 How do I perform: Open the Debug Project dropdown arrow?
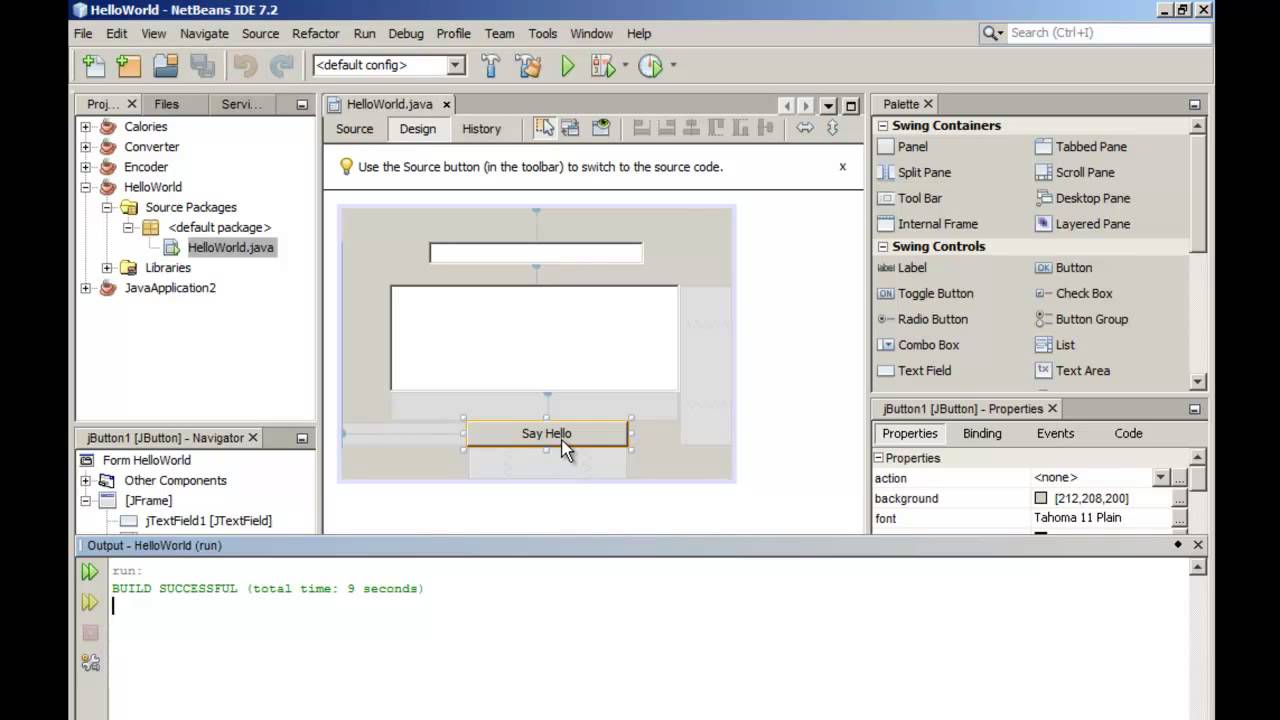(625, 66)
